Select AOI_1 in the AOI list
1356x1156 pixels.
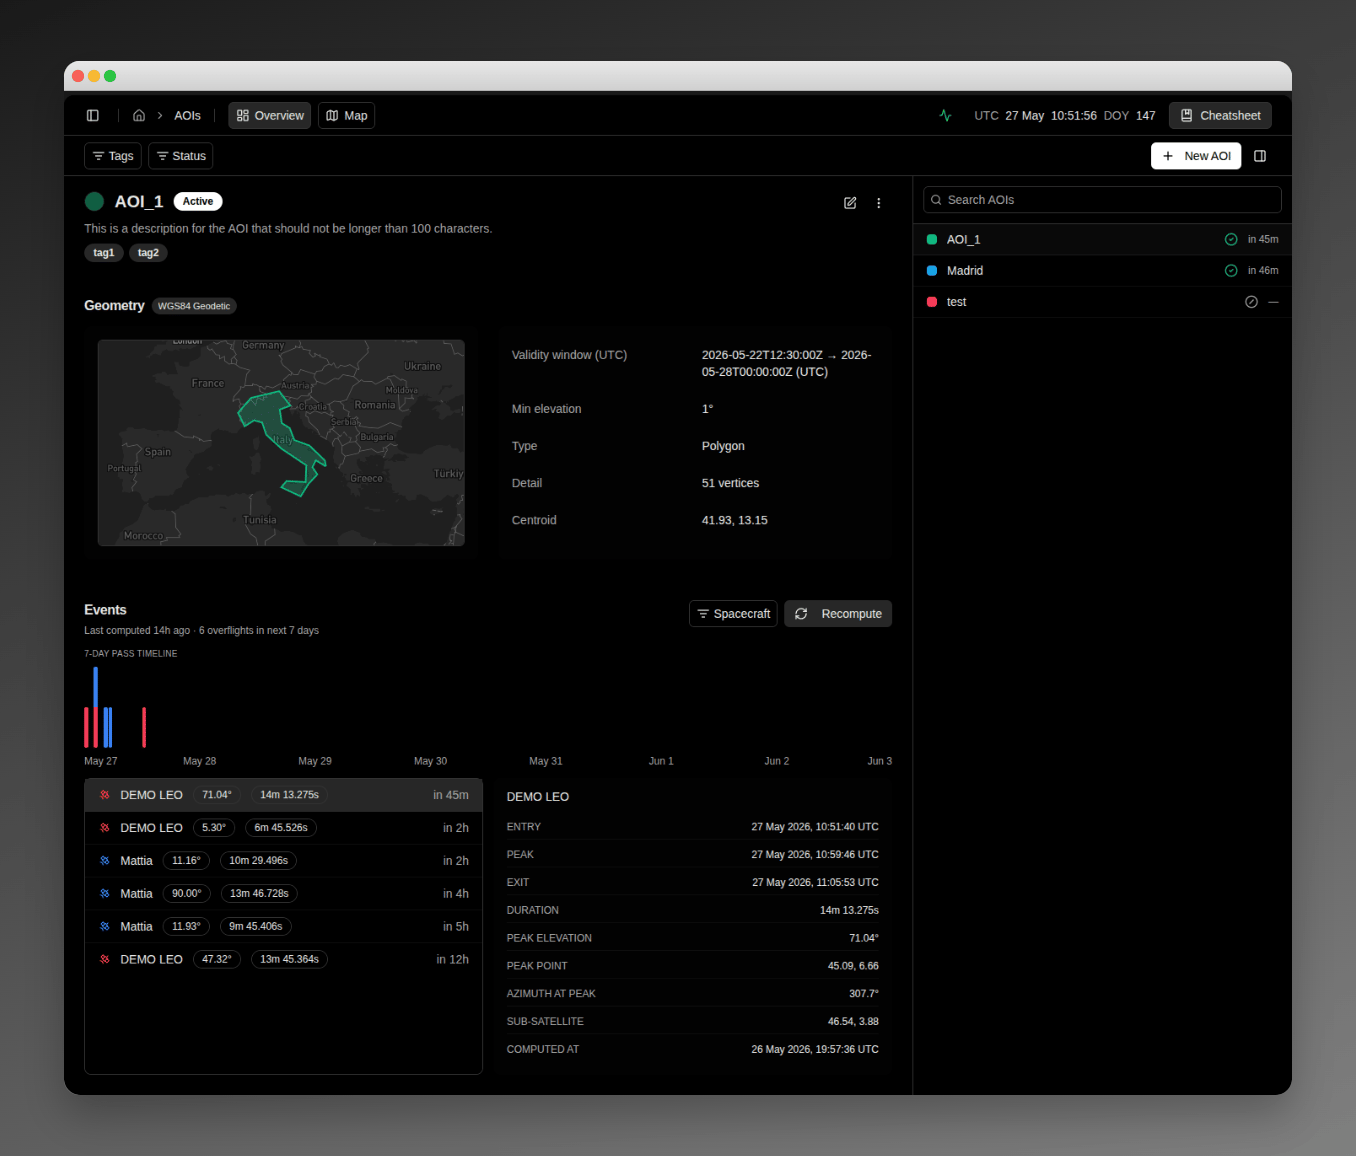click(1102, 240)
